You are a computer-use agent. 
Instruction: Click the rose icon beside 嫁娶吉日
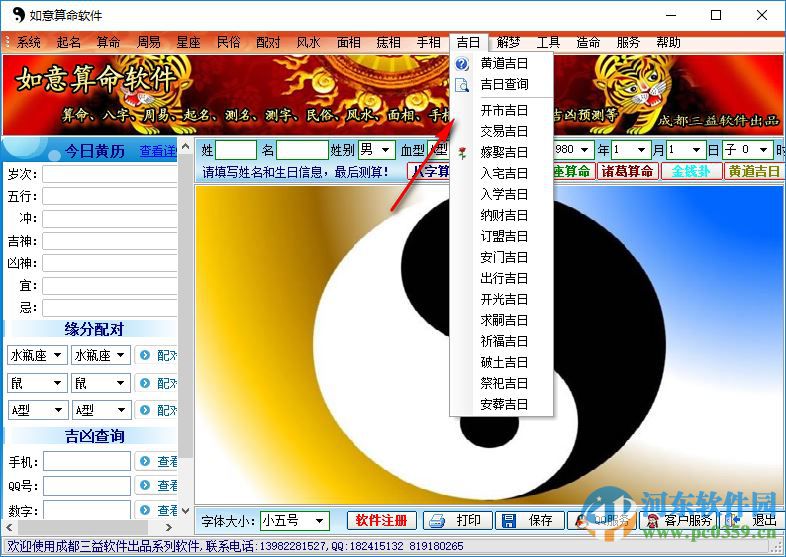(x=462, y=152)
